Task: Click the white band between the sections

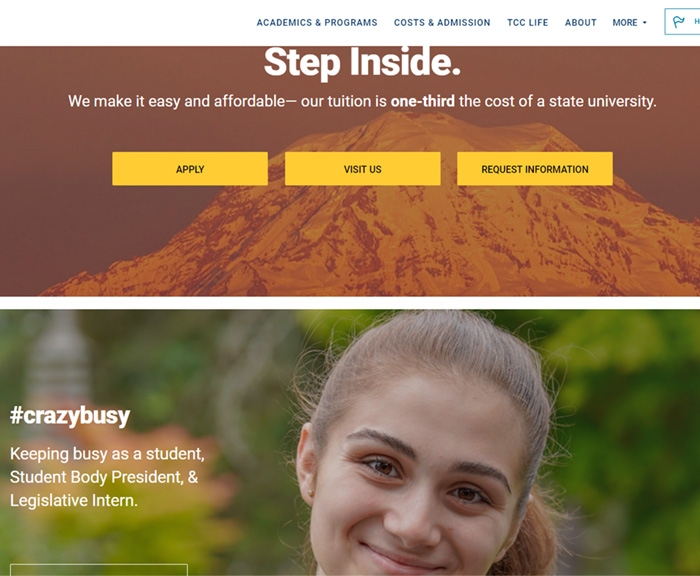Action: (x=350, y=303)
